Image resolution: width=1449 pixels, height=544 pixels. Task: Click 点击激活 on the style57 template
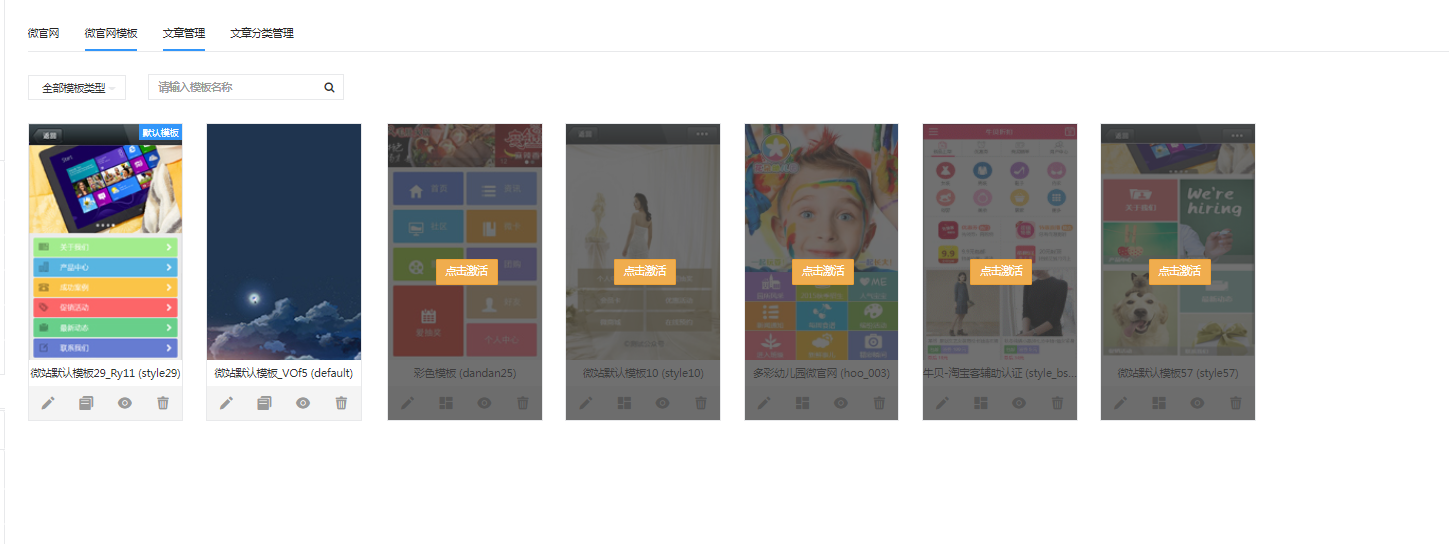tap(1180, 271)
